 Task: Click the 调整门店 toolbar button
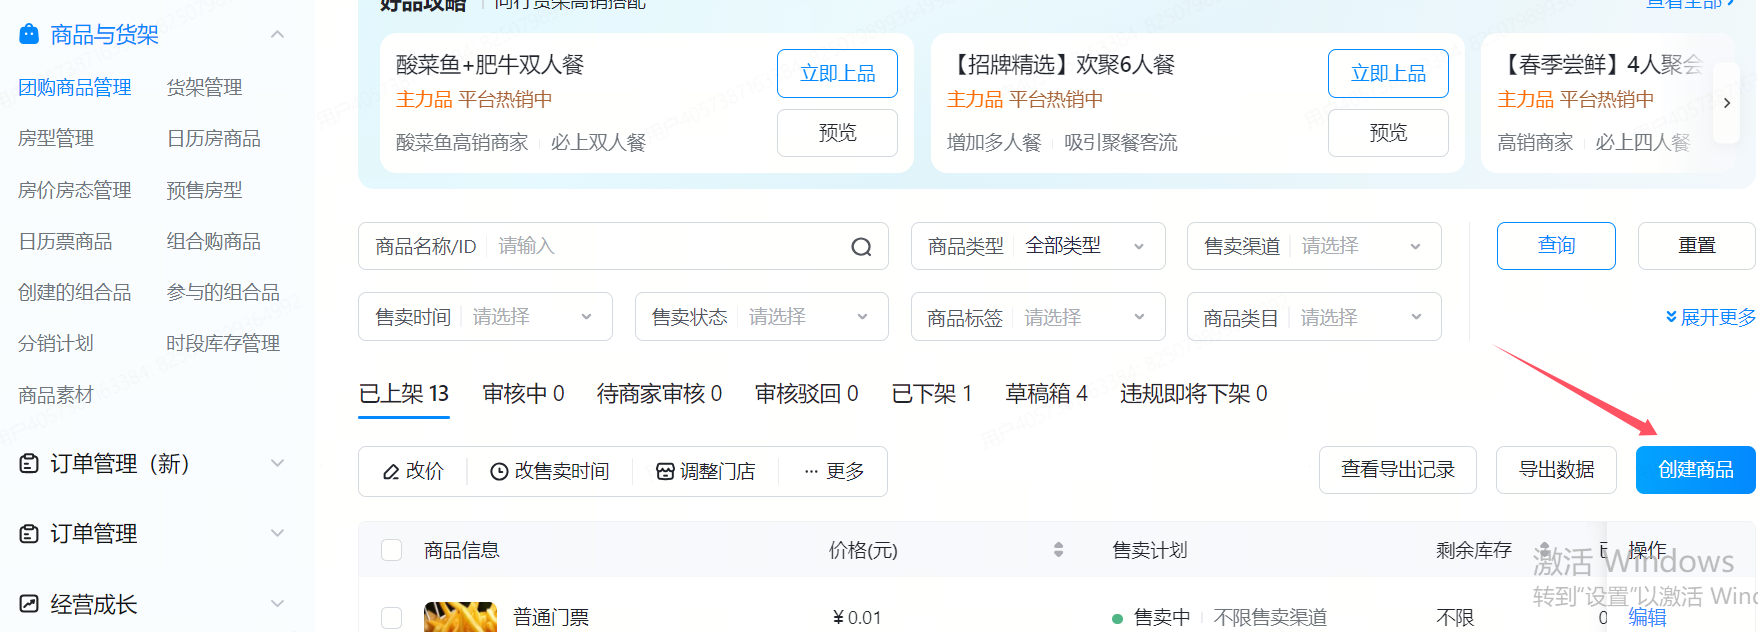click(x=705, y=471)
